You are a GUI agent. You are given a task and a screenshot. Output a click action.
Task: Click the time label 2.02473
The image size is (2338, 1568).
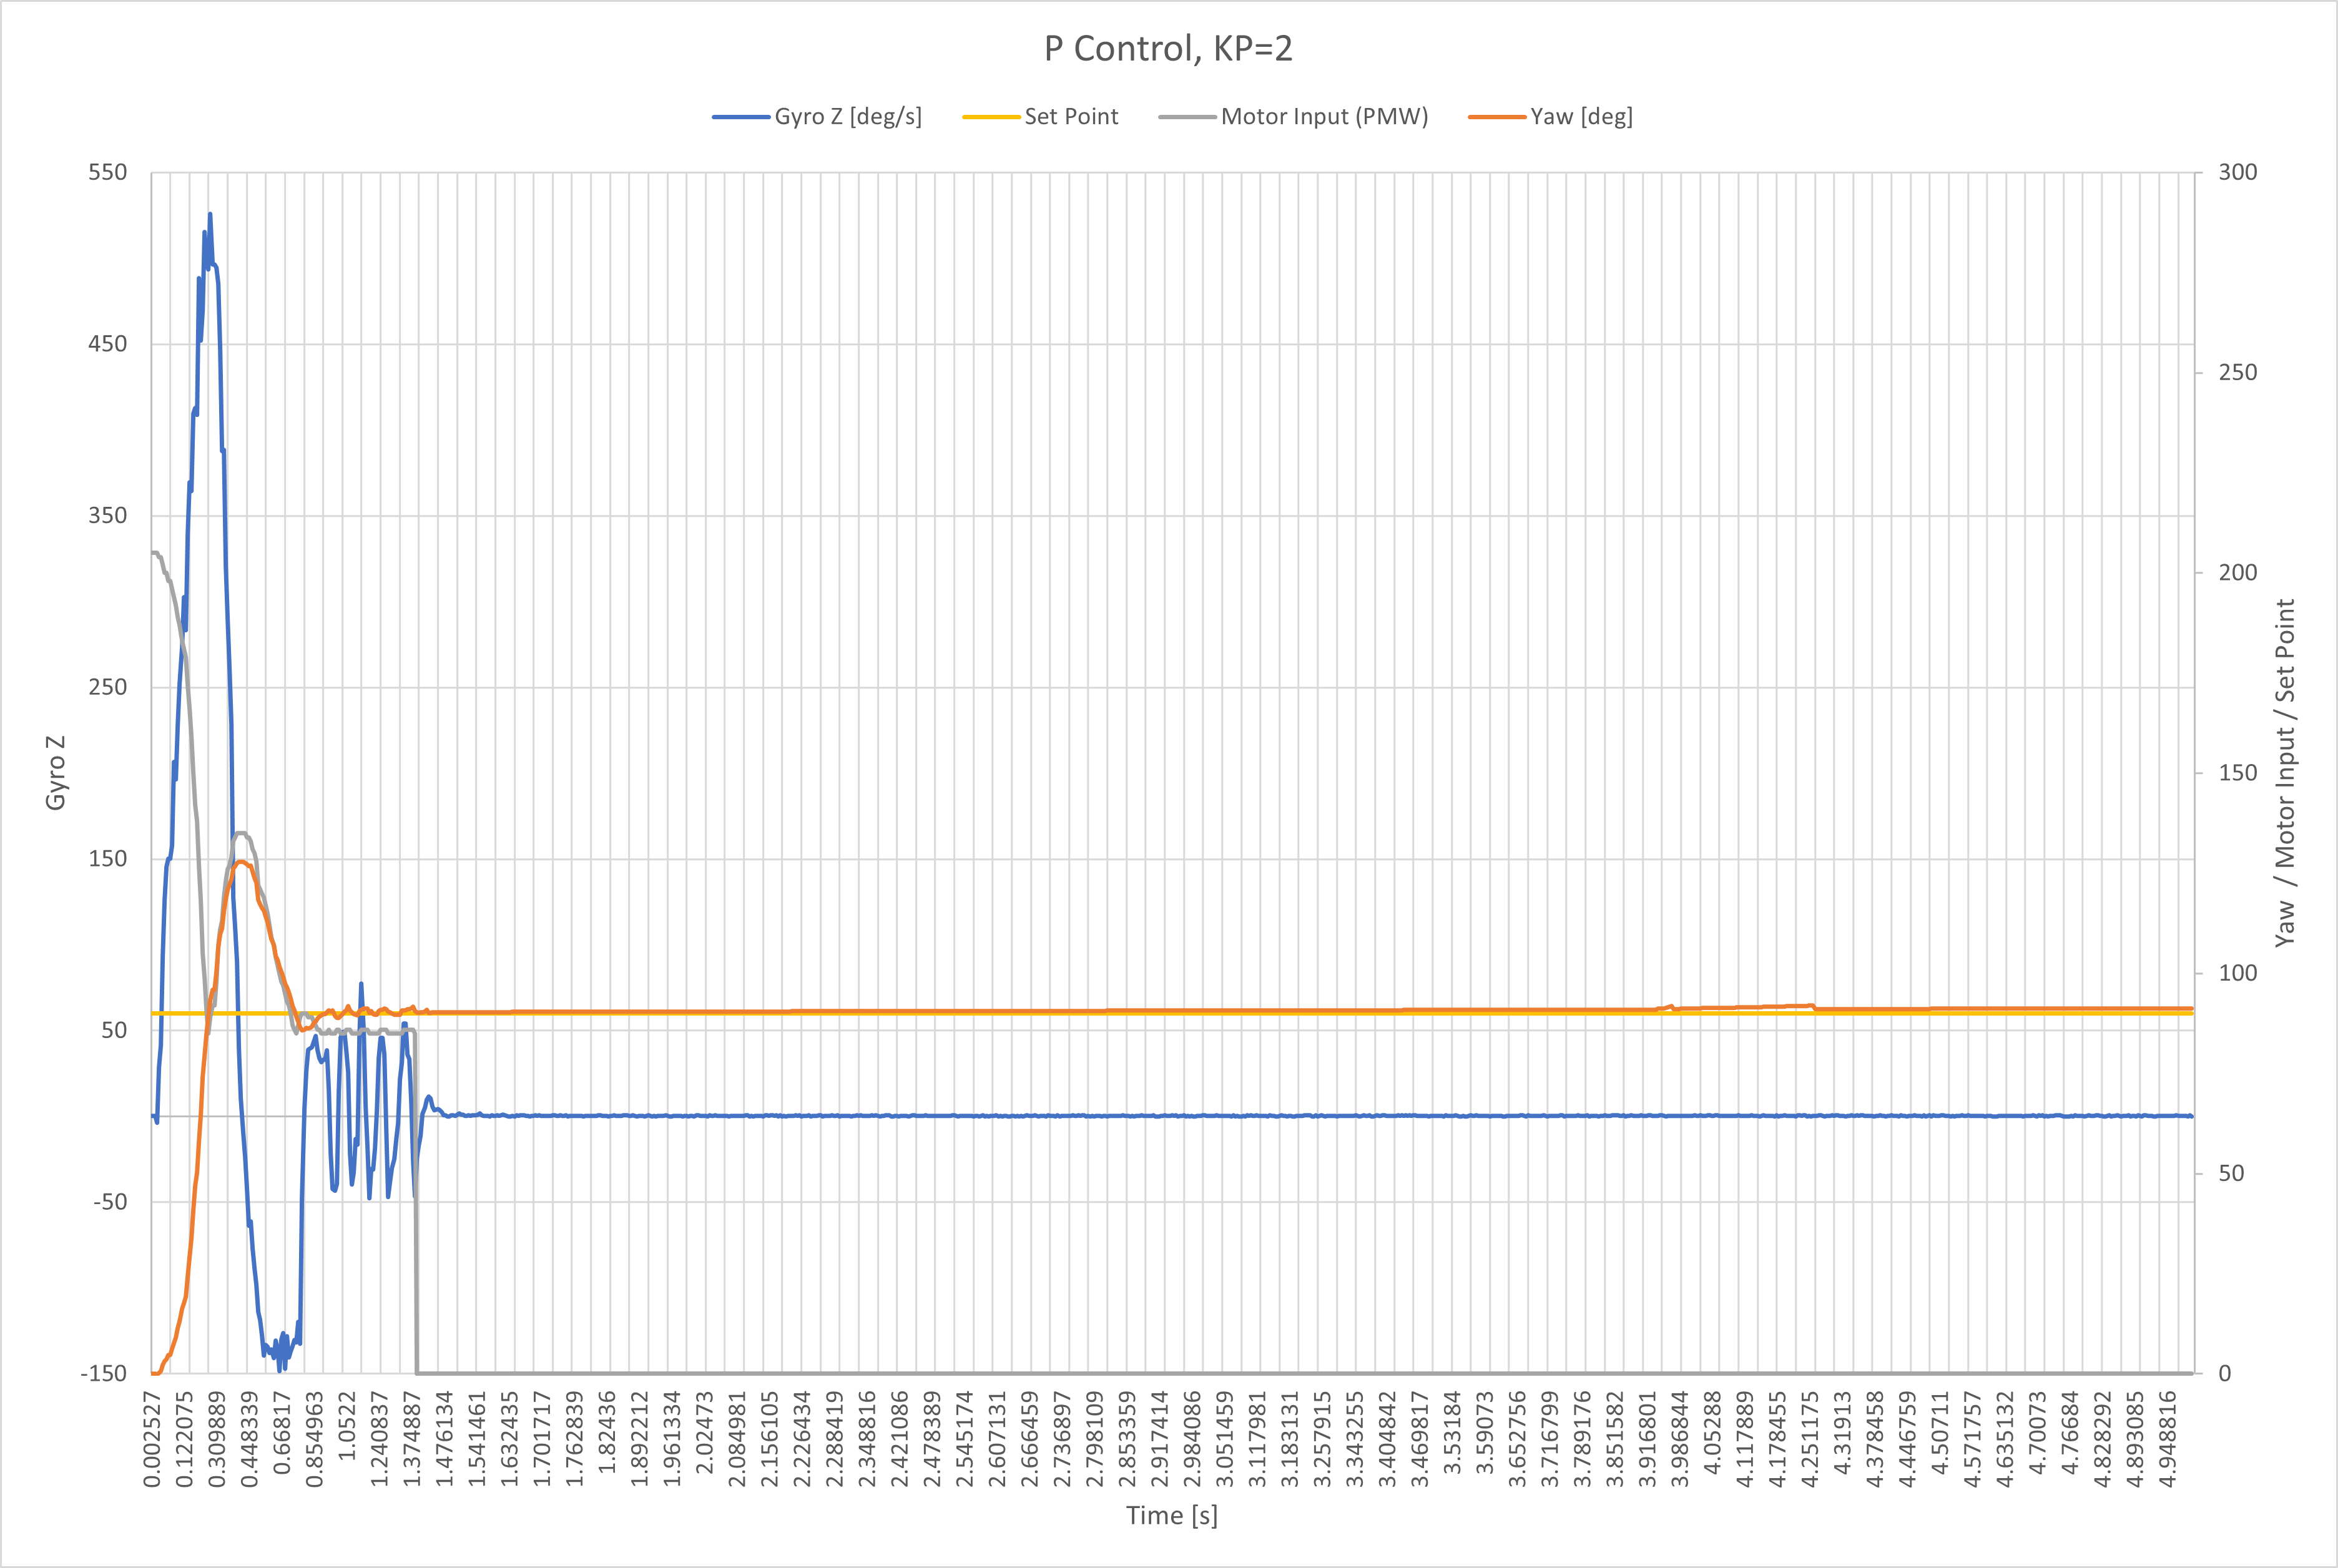(x=704, y=1432)
